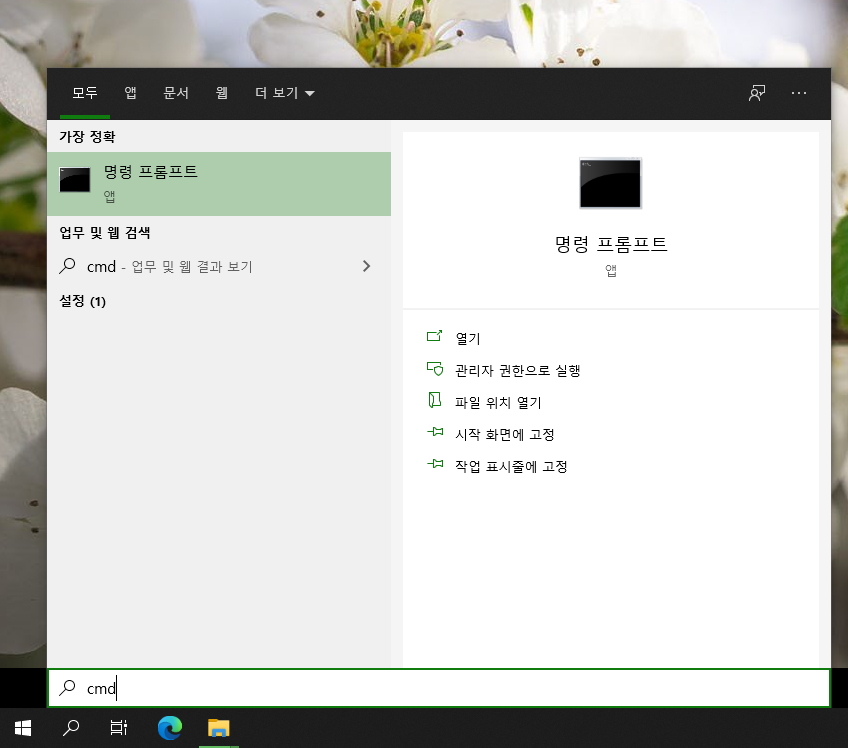Click the 명령 프롬프트 title in preview pane
This screenshot has width=848, height=748.
pyautogui.click(x=611, y=244)
